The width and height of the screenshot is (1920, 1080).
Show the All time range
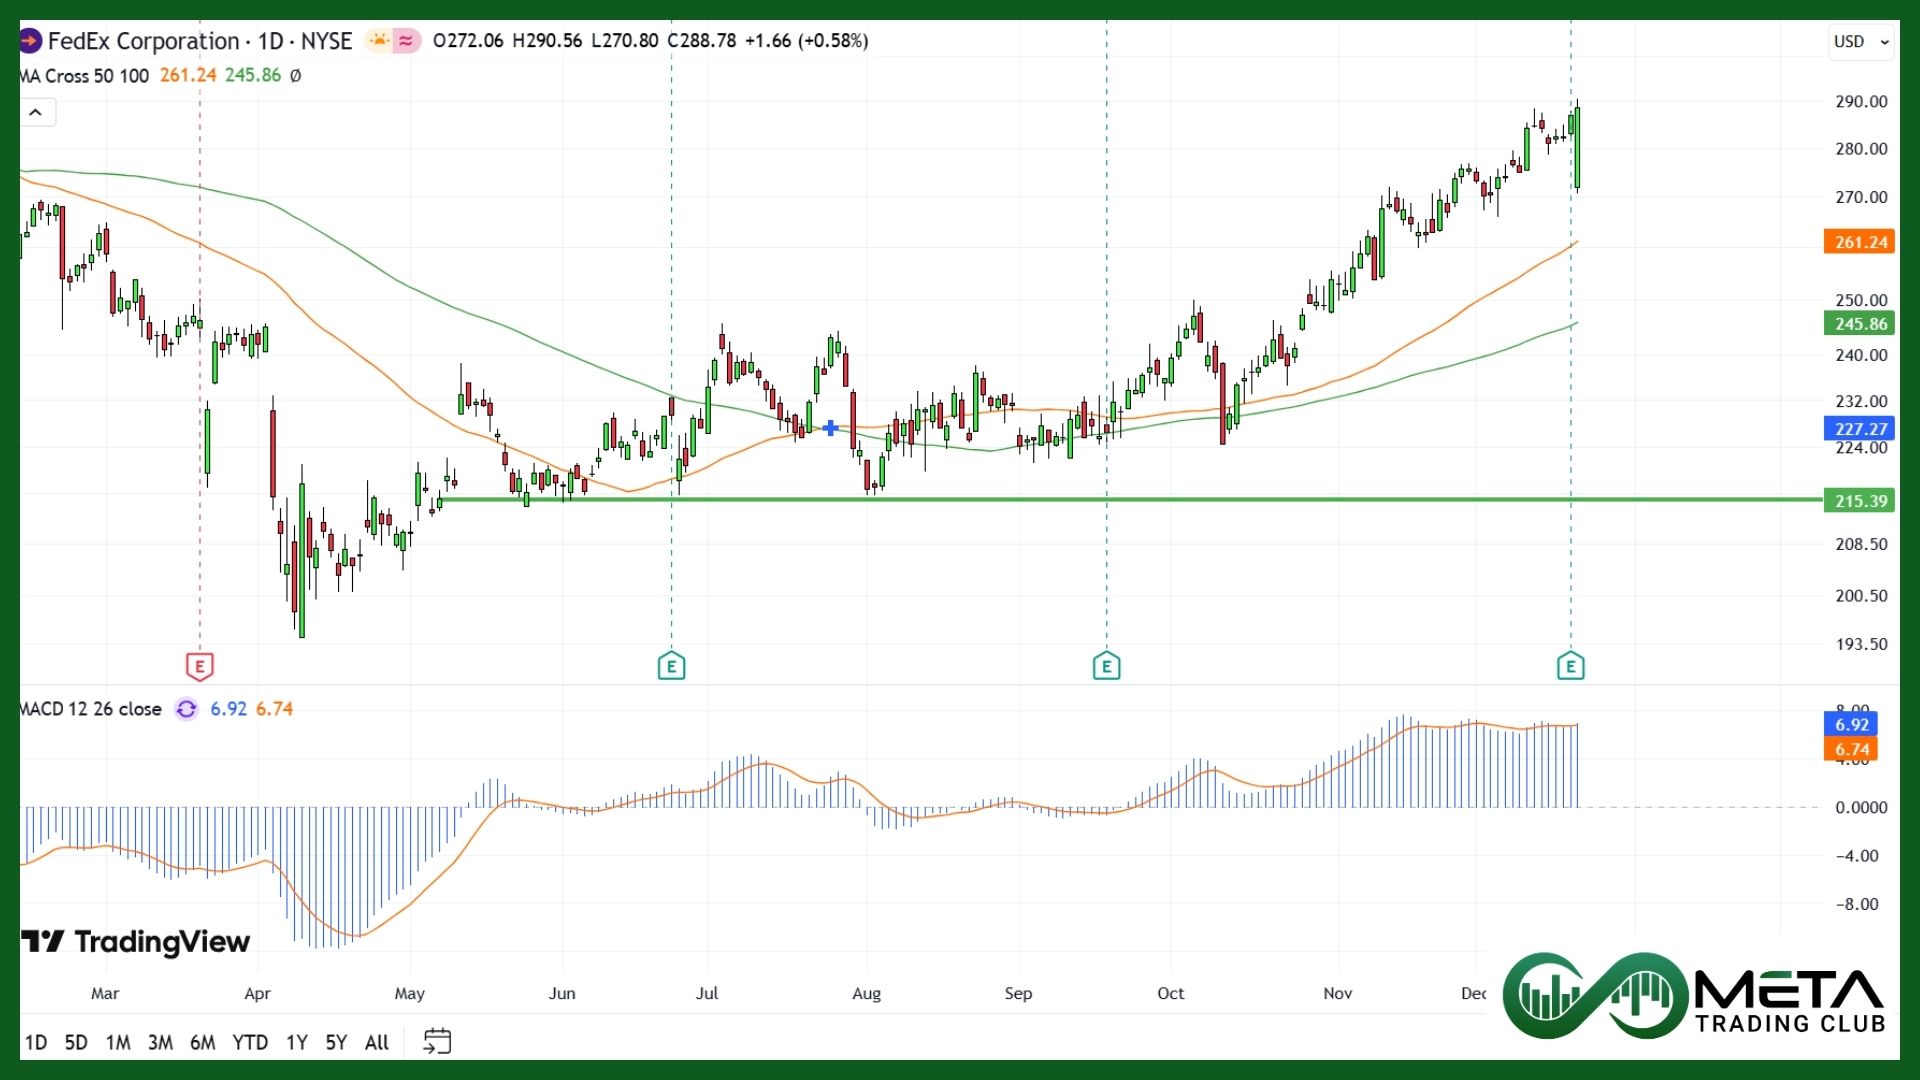[376, 1042]
